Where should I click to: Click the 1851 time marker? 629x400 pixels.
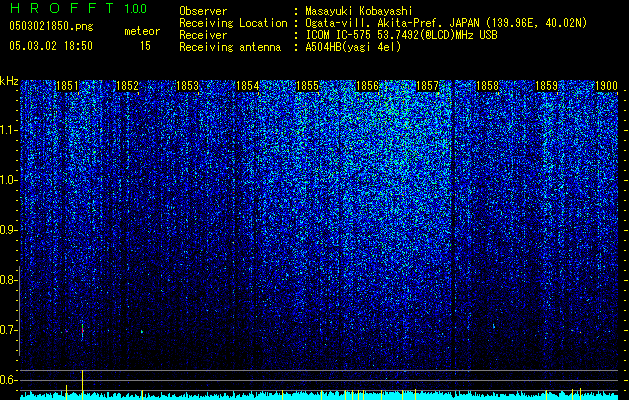pos(67,86)
